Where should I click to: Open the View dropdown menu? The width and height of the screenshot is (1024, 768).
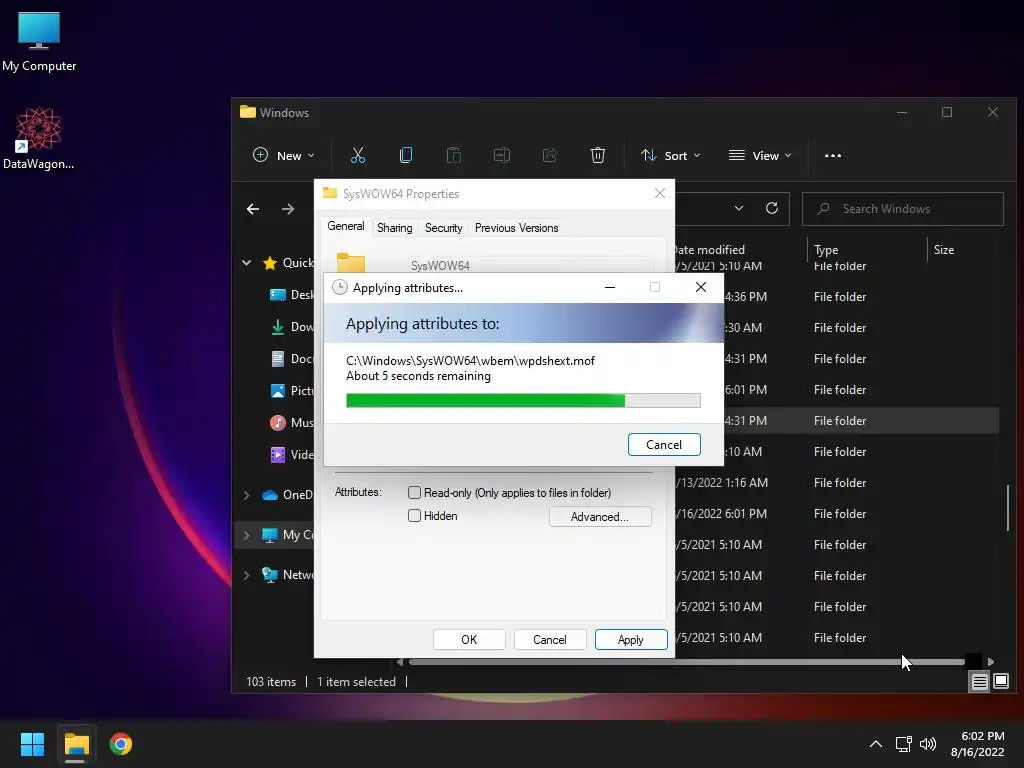coord(760,155)
